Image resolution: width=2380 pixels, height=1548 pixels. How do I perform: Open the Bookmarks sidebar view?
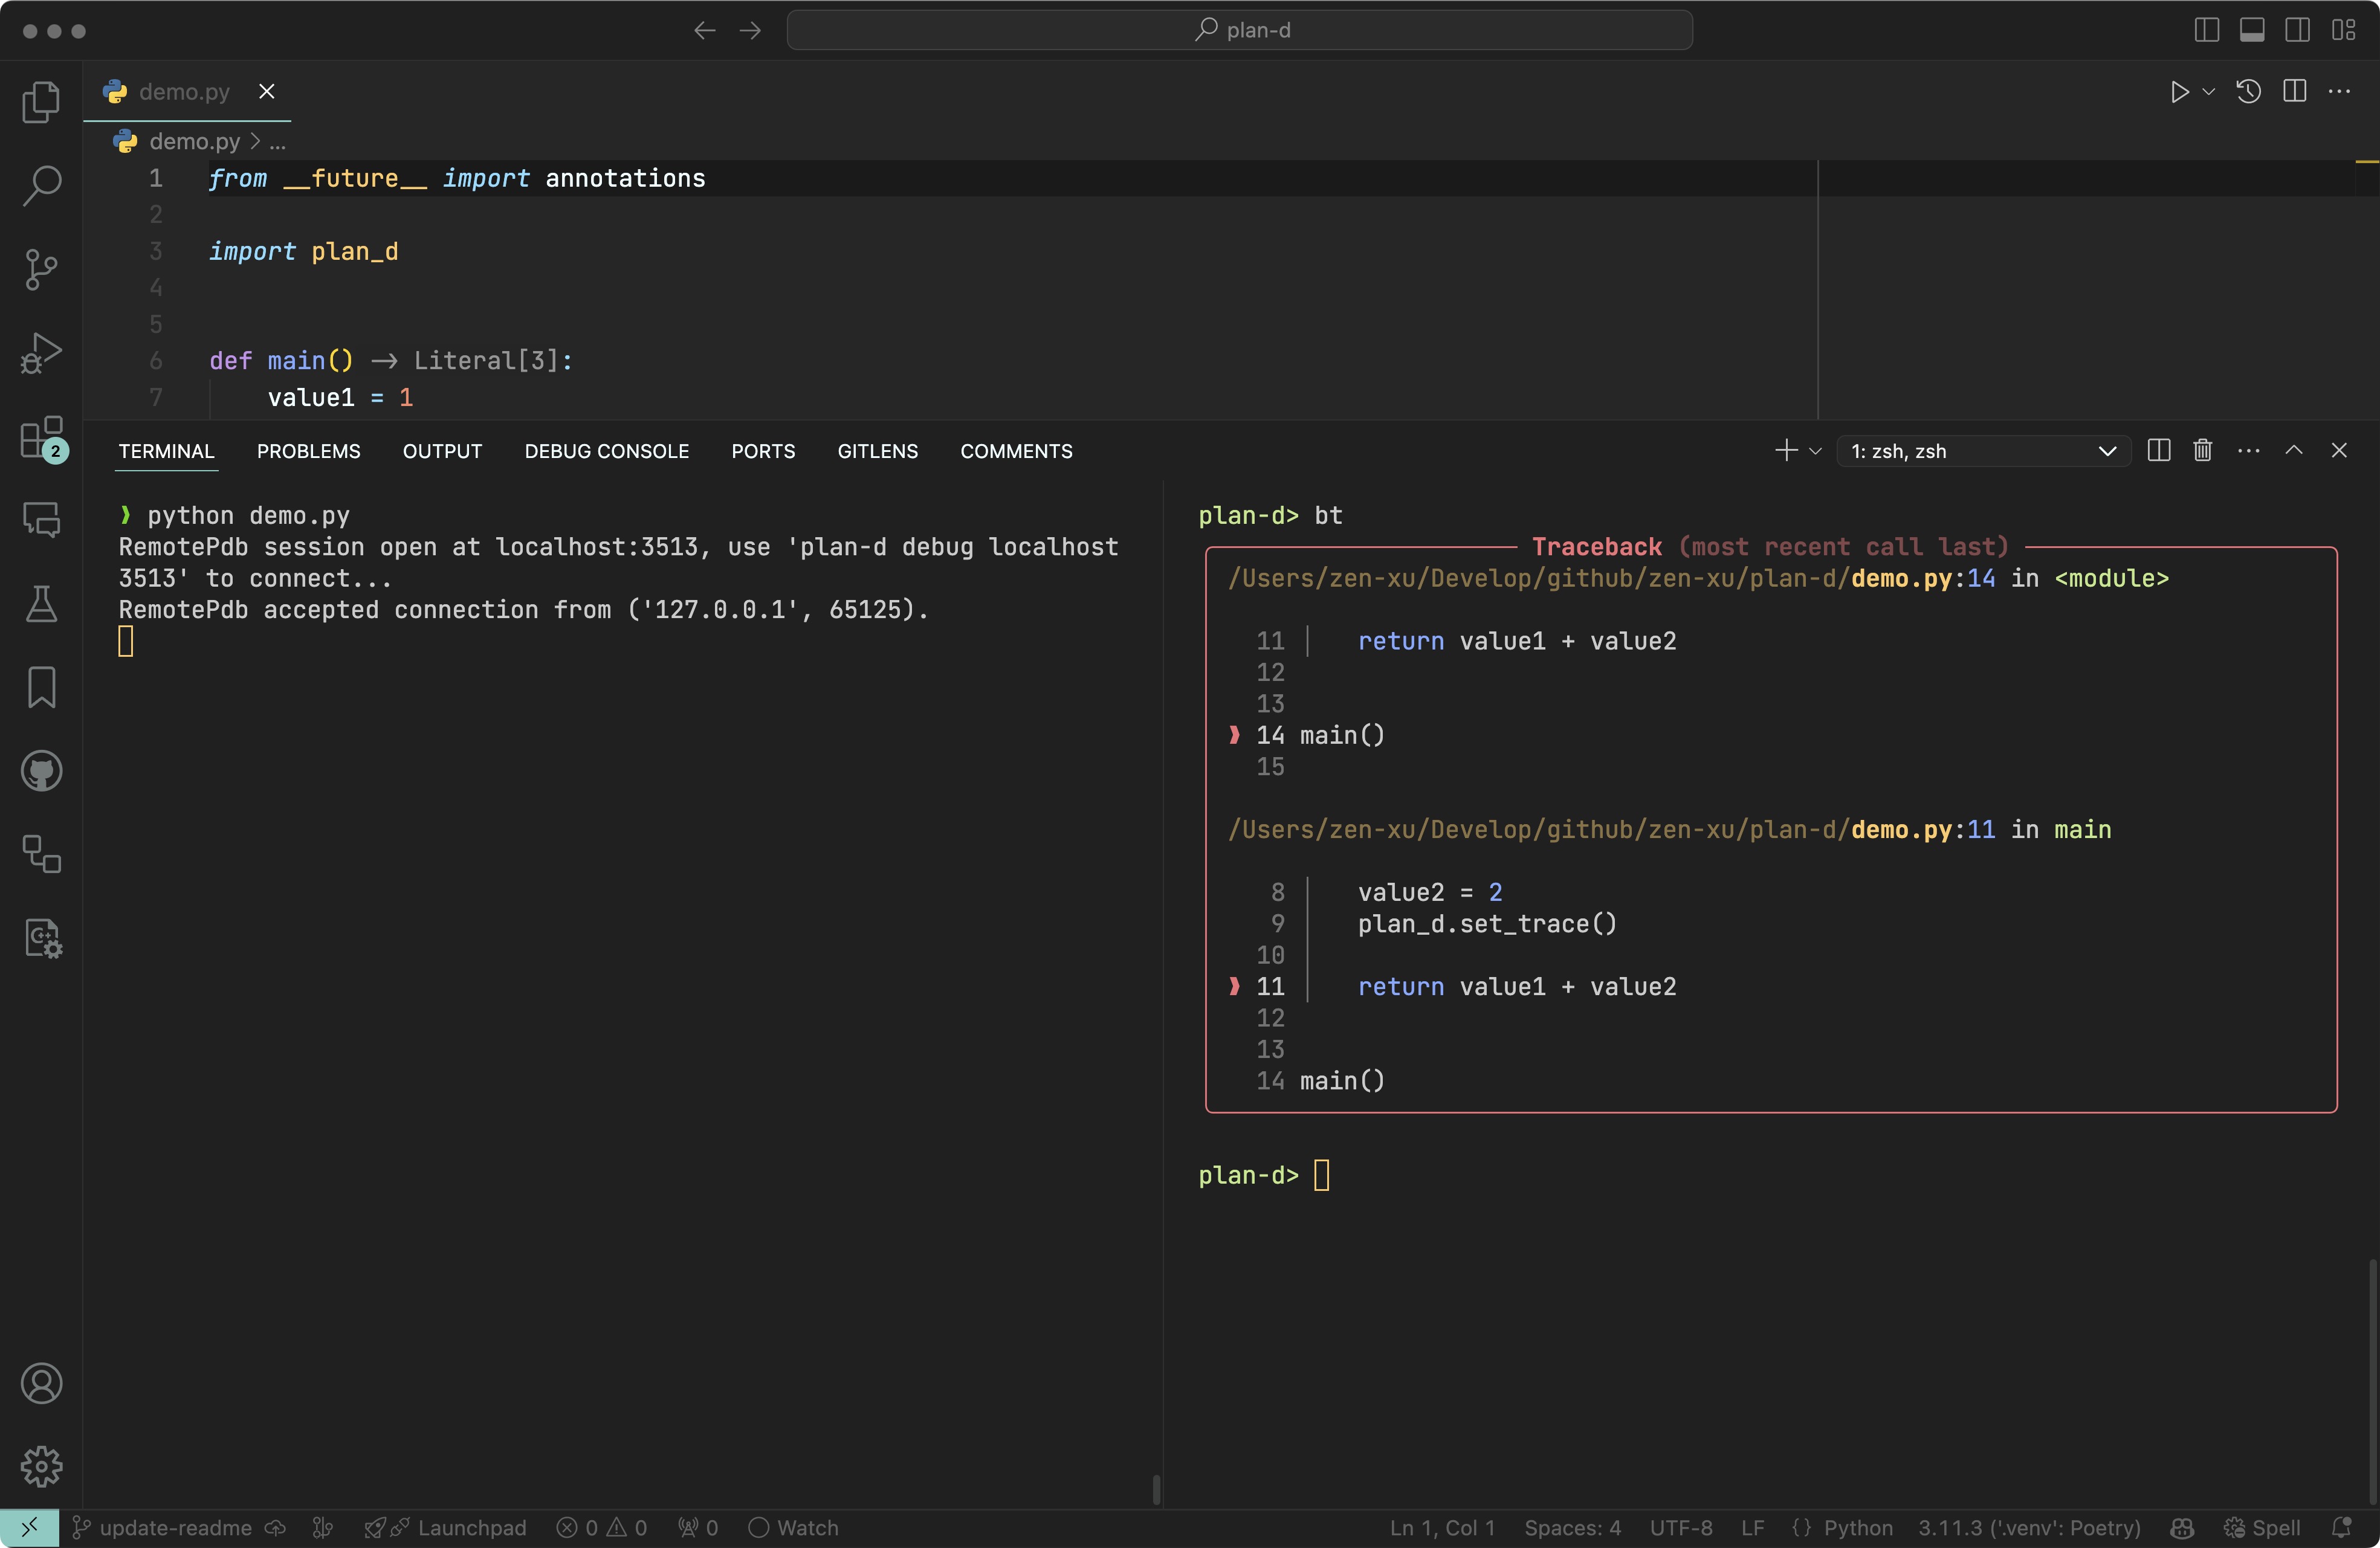[41, 687]
